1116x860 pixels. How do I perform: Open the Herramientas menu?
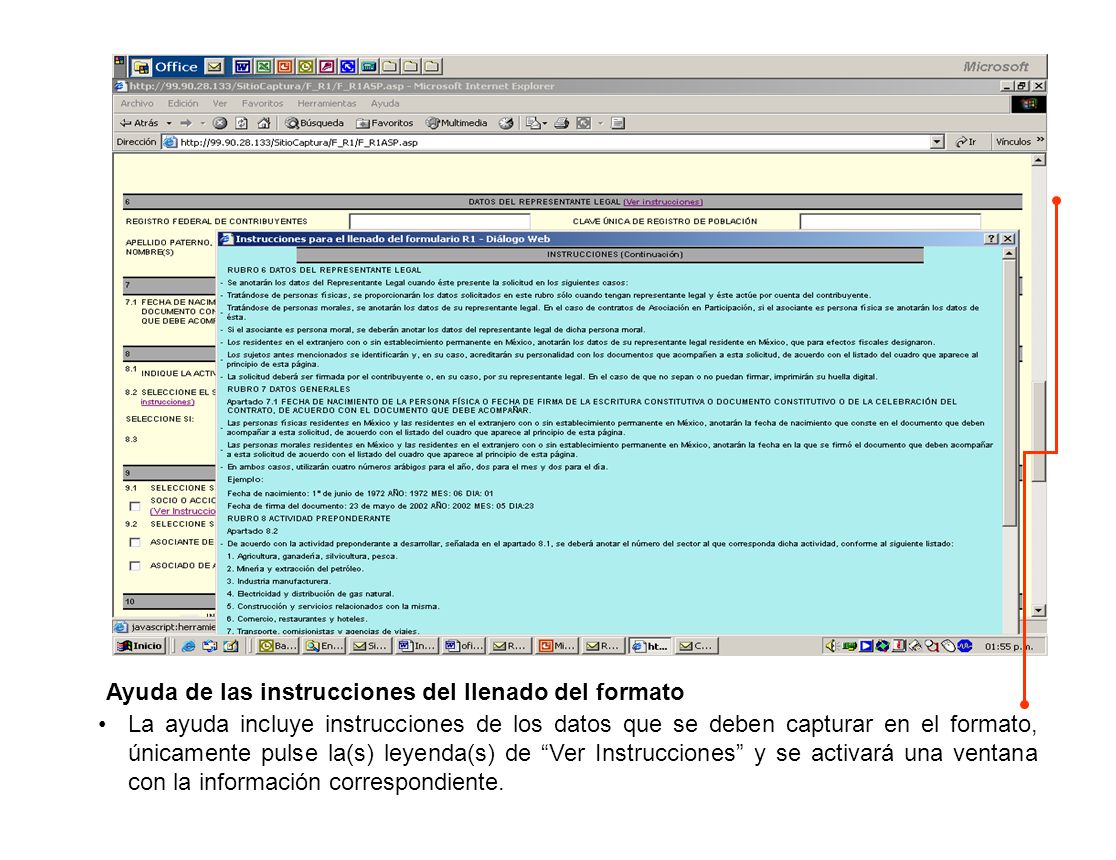pos(327,104)
